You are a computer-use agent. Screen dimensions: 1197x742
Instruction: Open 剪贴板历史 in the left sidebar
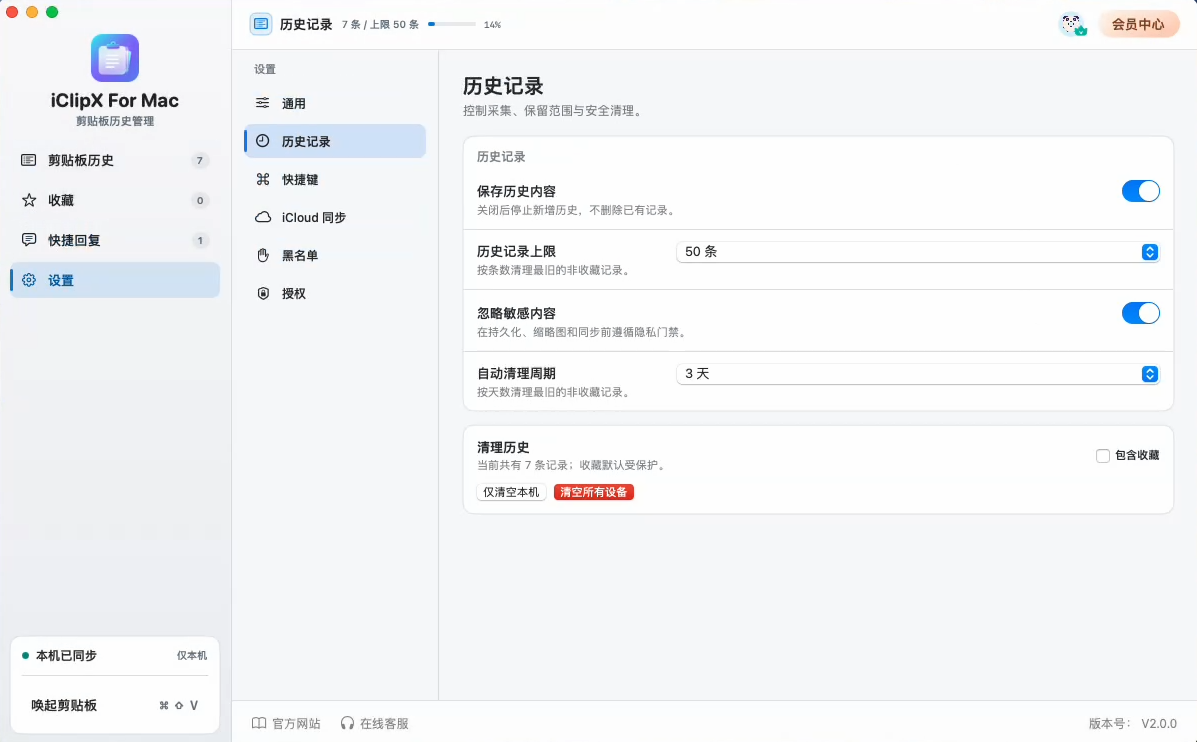click(115, 160)
